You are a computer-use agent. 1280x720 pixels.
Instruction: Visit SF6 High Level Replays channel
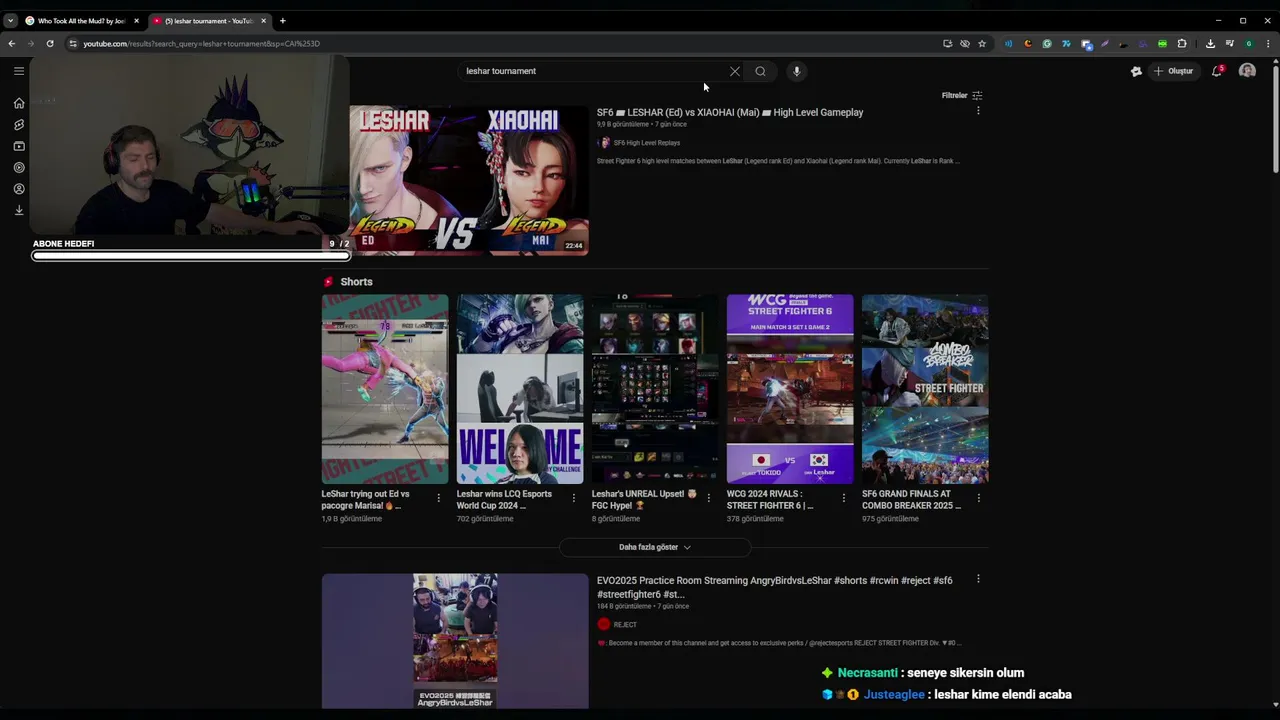pyautogui.click(x=646, y=143)
